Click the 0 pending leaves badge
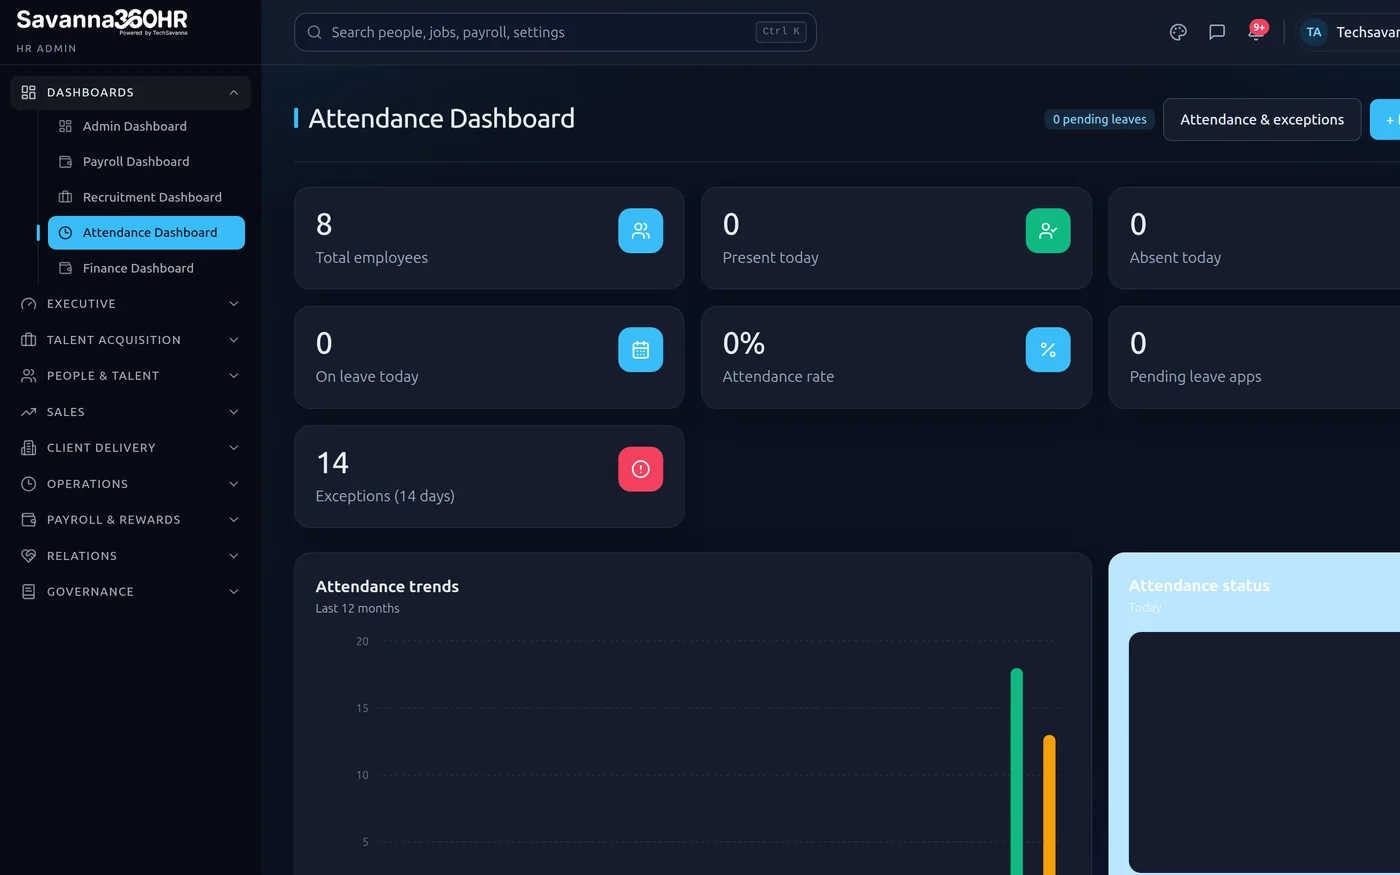This screenshot has height=875, width=1400. coord(1100,119)
